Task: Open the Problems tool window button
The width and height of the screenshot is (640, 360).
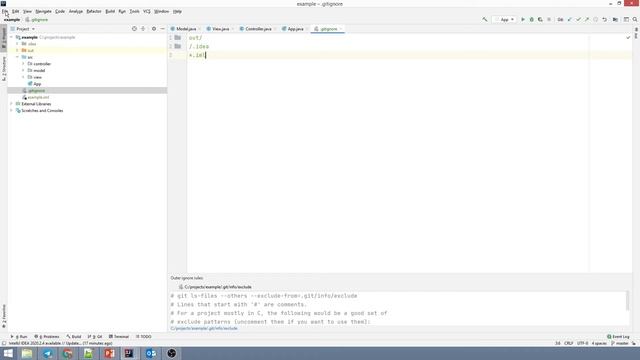Action: coord(47,337)
